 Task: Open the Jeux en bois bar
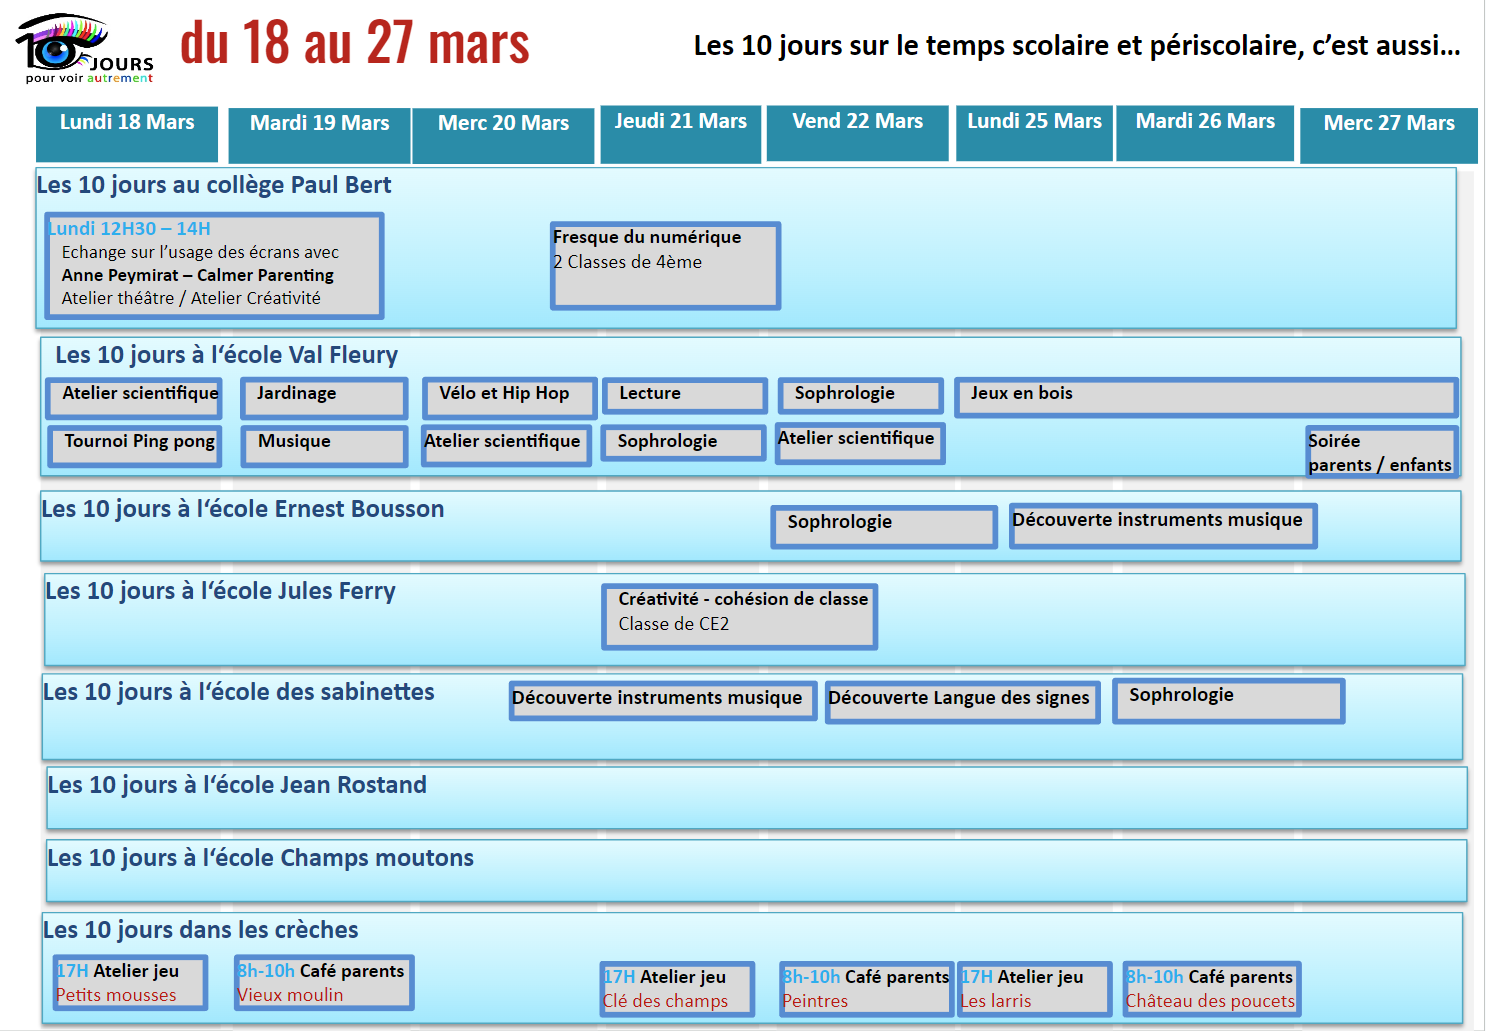(1205, 397)
